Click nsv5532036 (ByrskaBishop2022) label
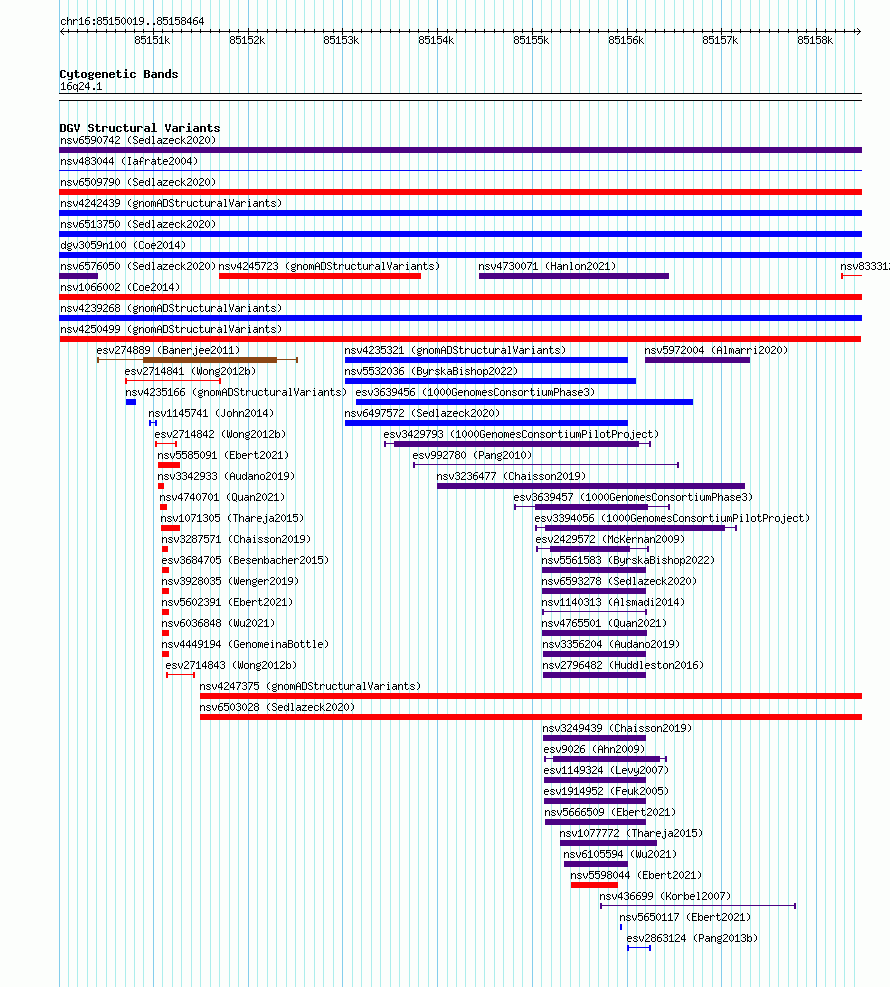Viewport: 890px width, 987px height. [431, 371]
